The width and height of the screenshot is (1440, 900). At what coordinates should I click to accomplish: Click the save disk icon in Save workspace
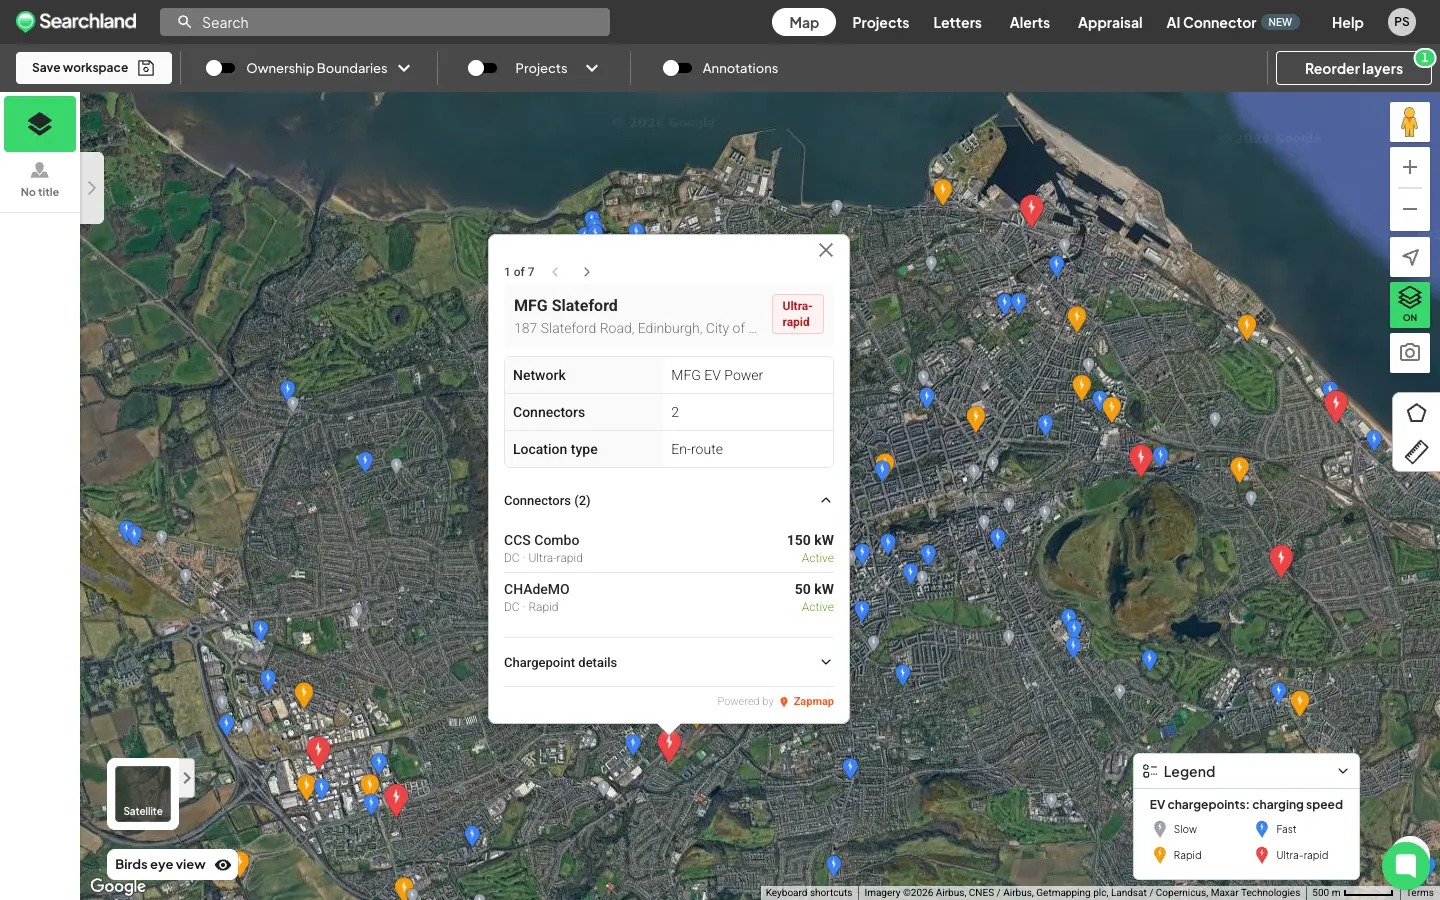coord(146,68)
